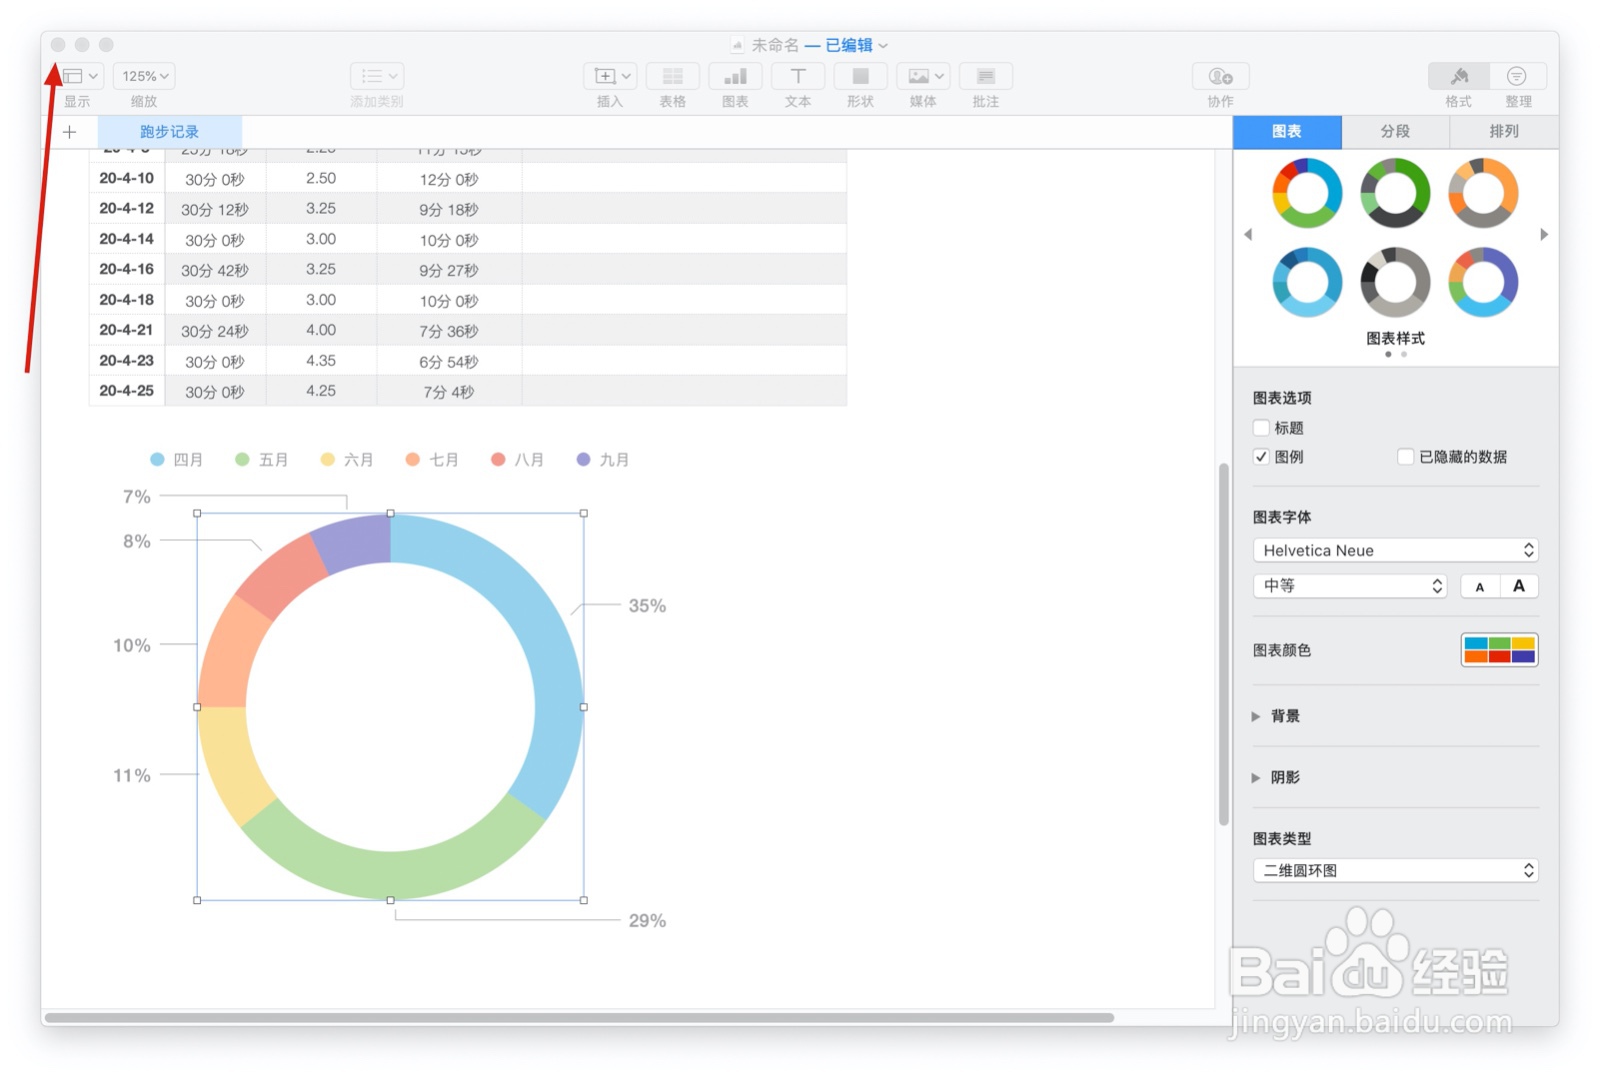Enable the 已隐藏的数据 checkbox
Image resolution: width=1600 pixels, height=1077 pixels.
click(x=1405, y=457)
